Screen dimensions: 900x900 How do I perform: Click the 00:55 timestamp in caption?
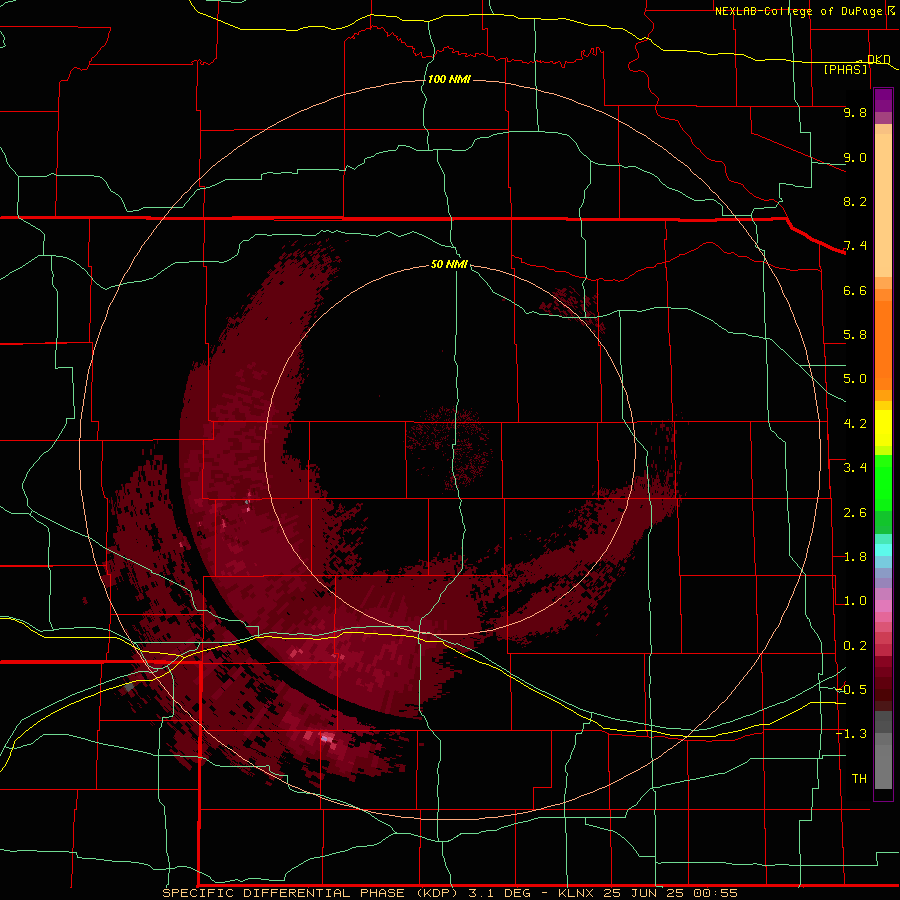coord(715,893)
